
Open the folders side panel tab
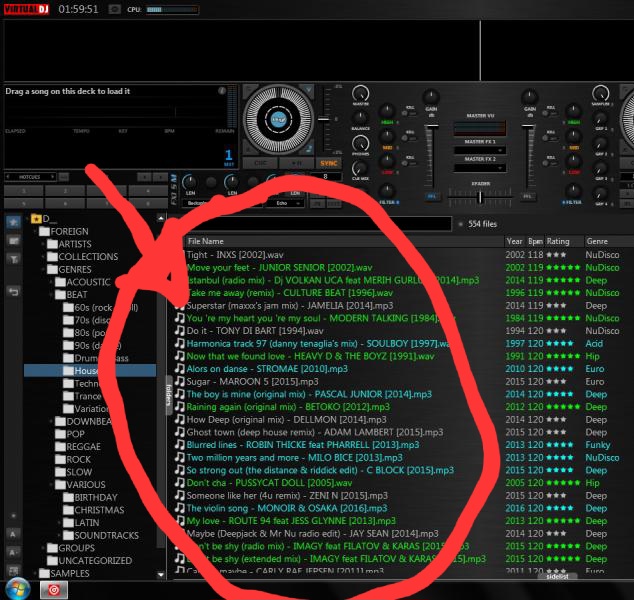(169, 395)
